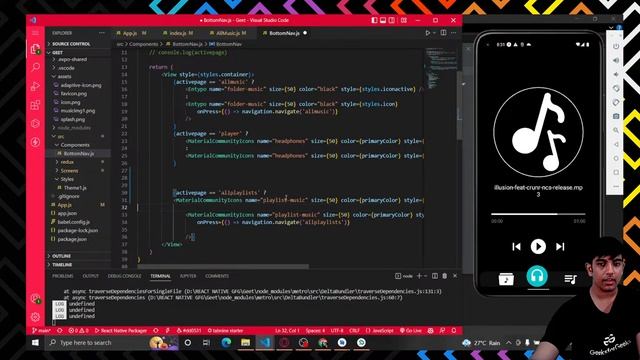This screenshot has width=640, height=360.
Task: Click the Run Code play icon in editor toolbar
Action: point(428,33)
